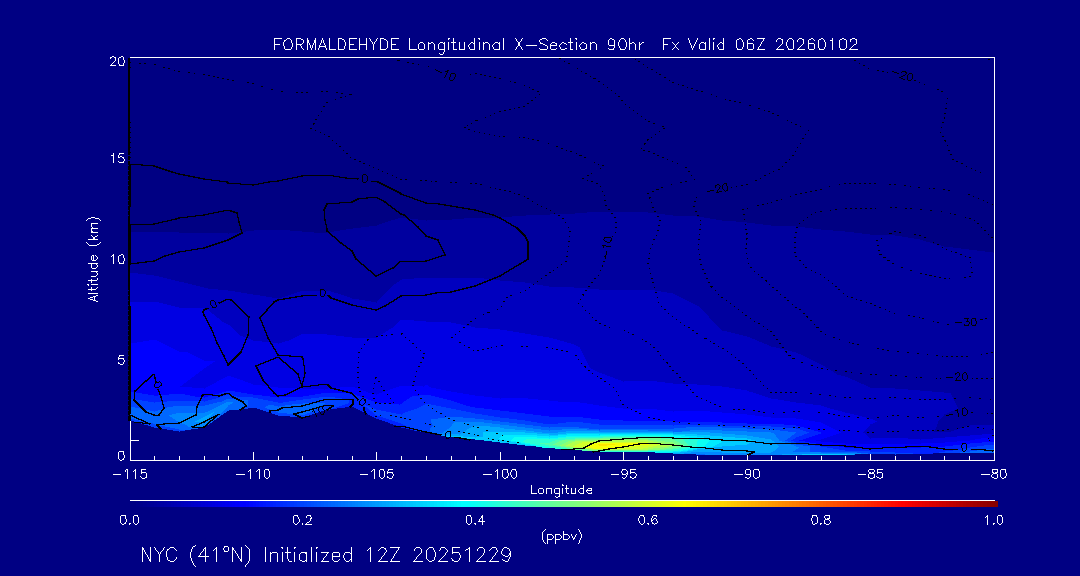This screenshot has height=576, width=1080.
Task: Select the 5 km altitude tick label
Action: point(120,358)
